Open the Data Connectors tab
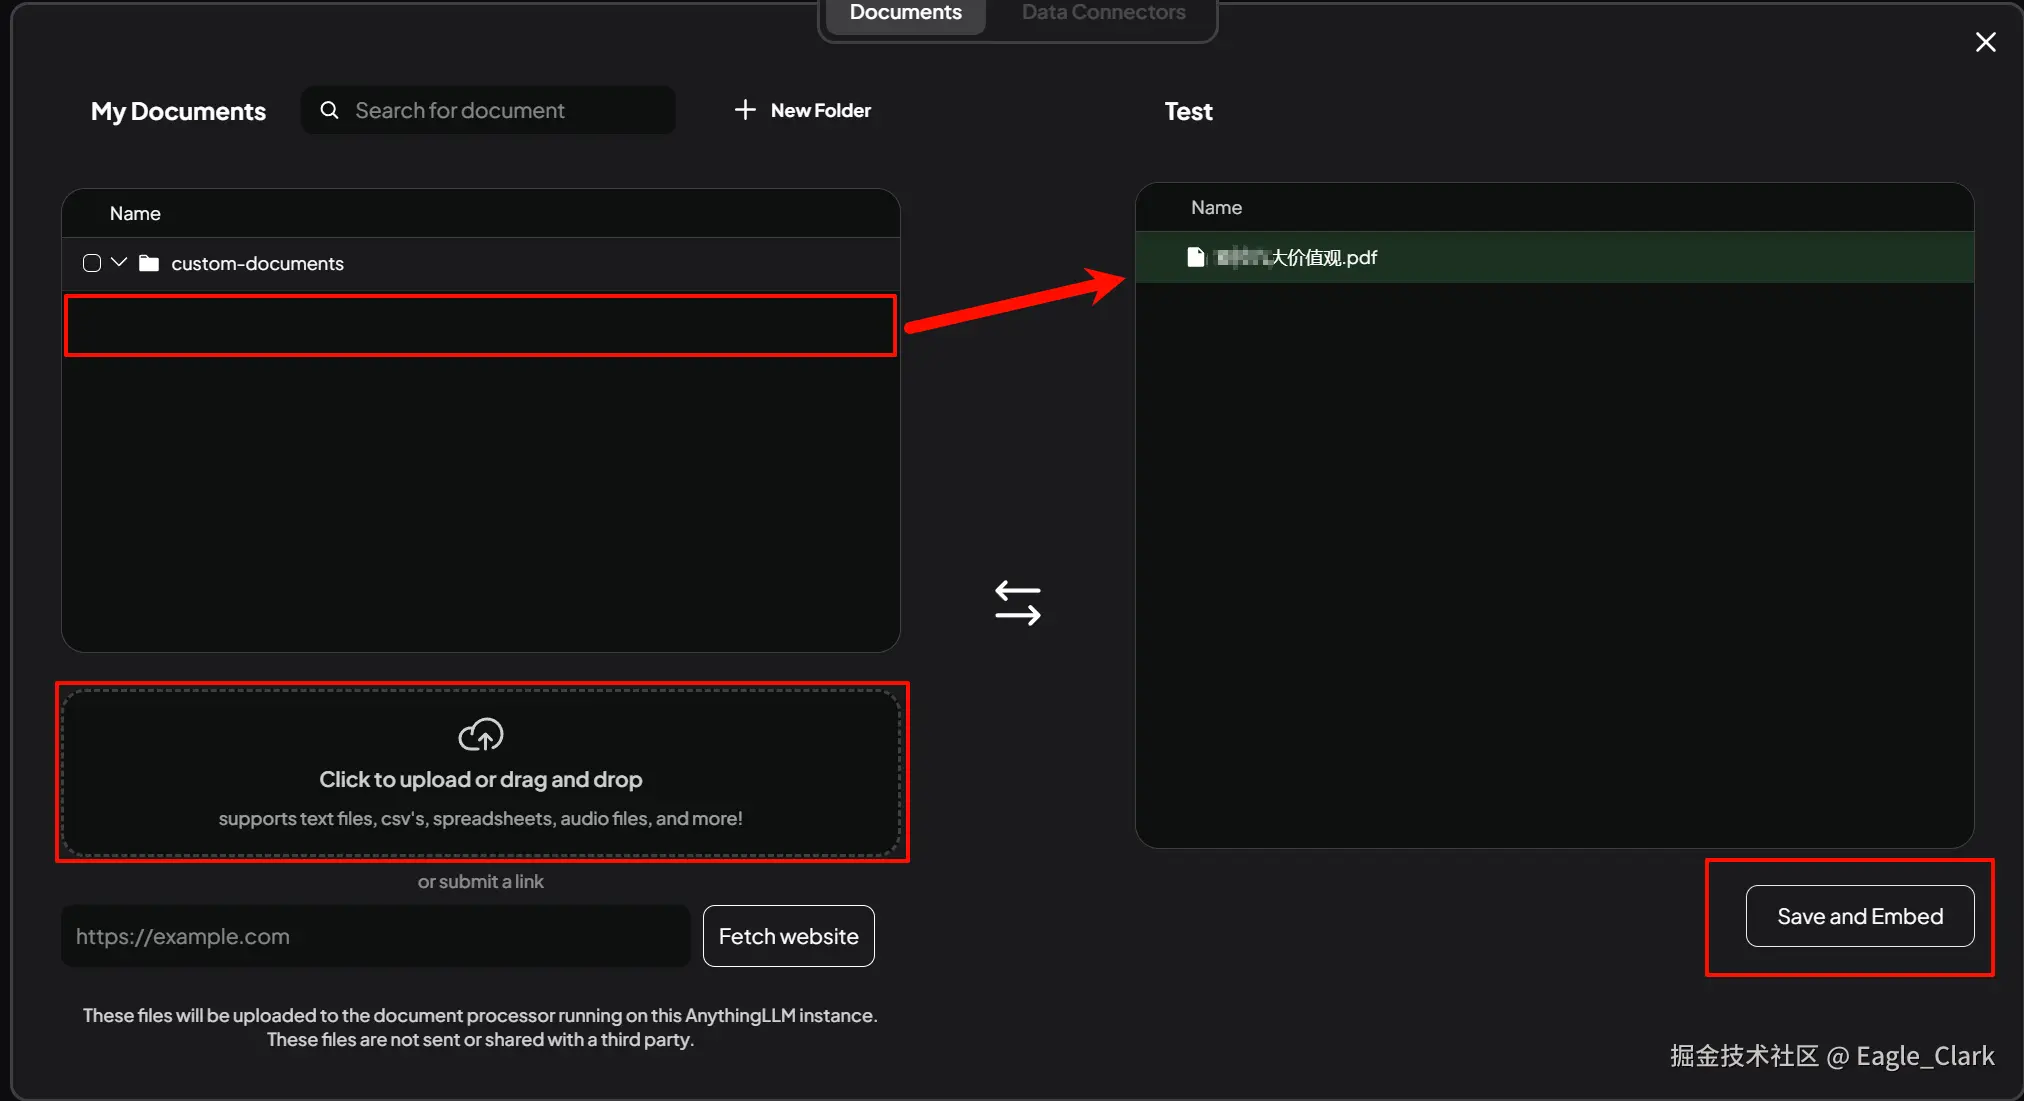Image resolution: width=2024 pixels, height=1101 pixels. (x=1103, y=13)
